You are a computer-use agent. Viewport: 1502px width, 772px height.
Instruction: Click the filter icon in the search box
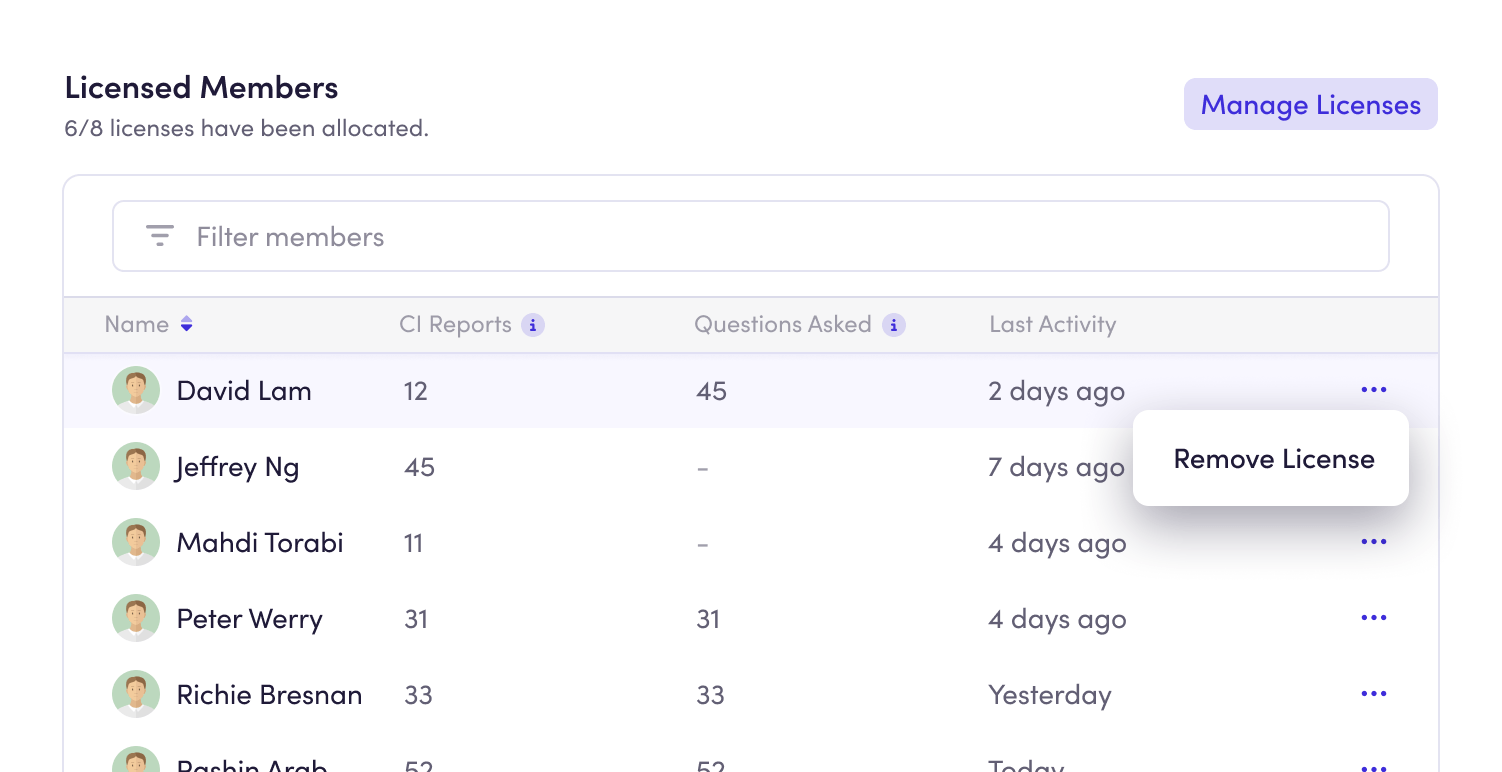click(160, 236)
